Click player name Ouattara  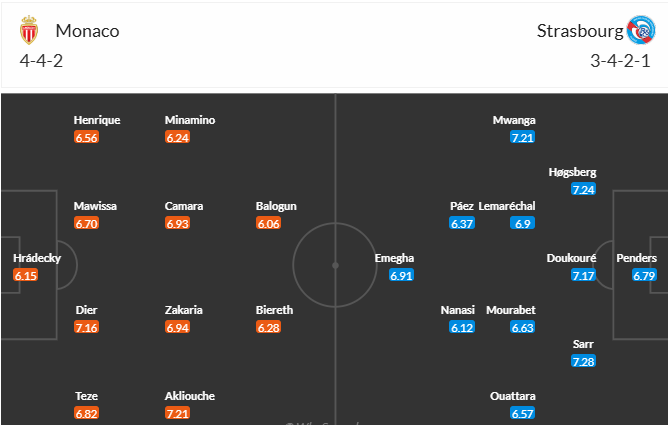(x=513, y=396)
